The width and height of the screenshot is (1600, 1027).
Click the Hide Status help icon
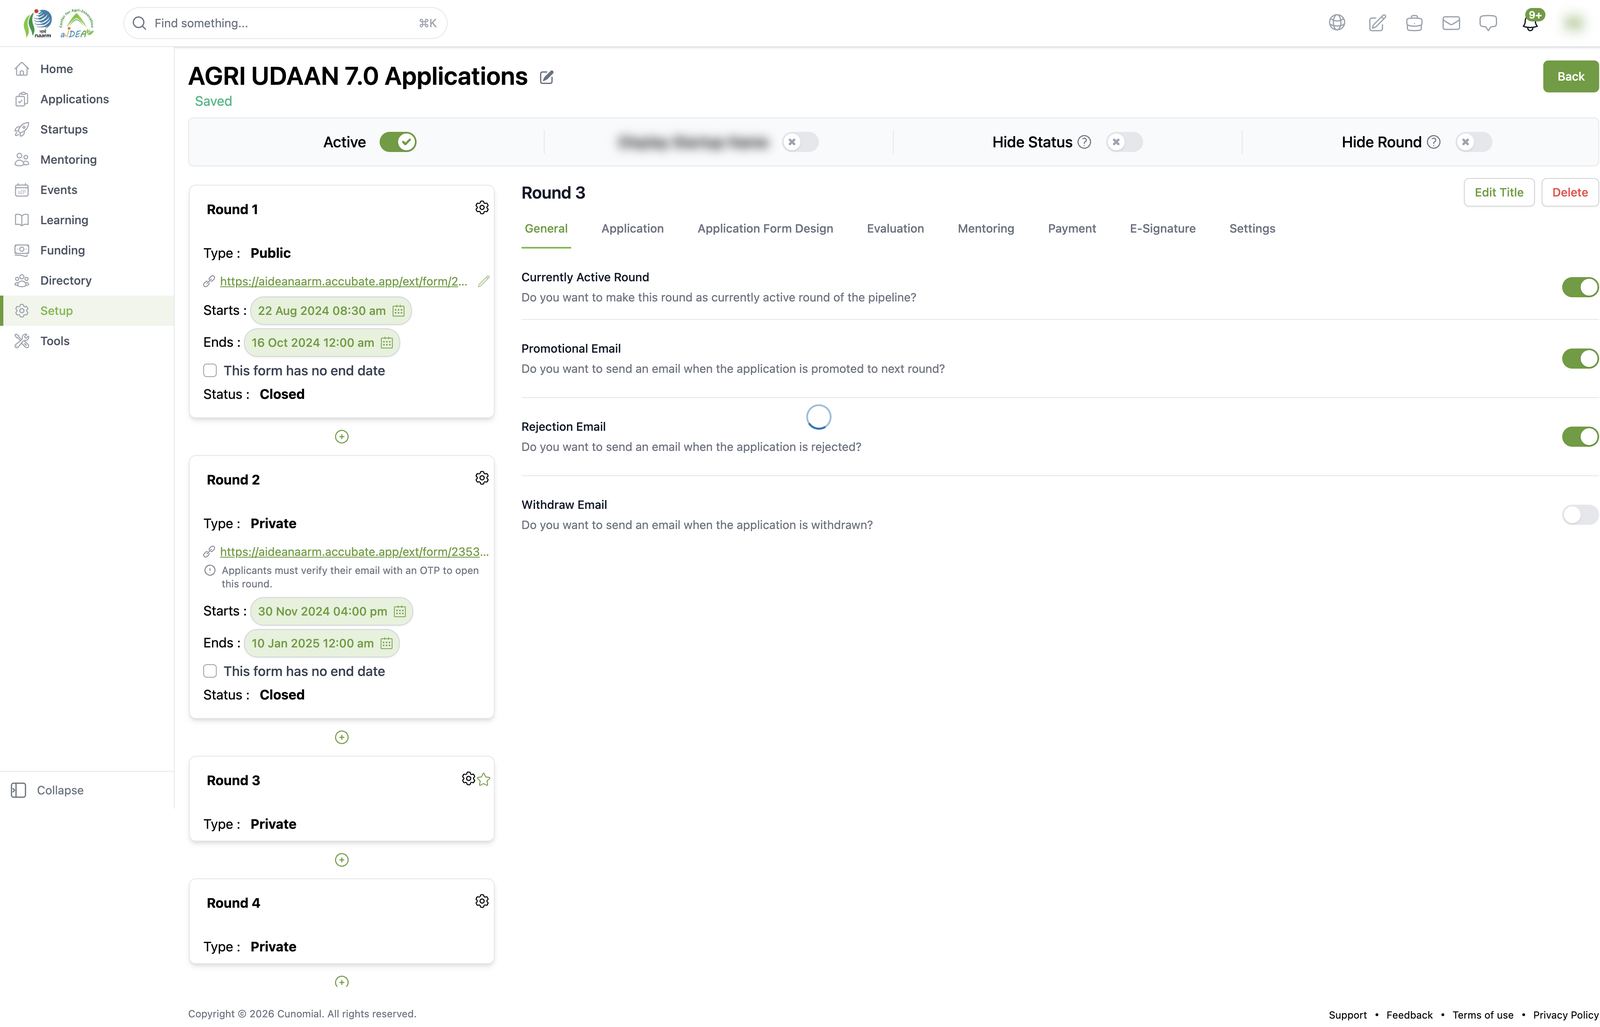tap(1084, 142)
